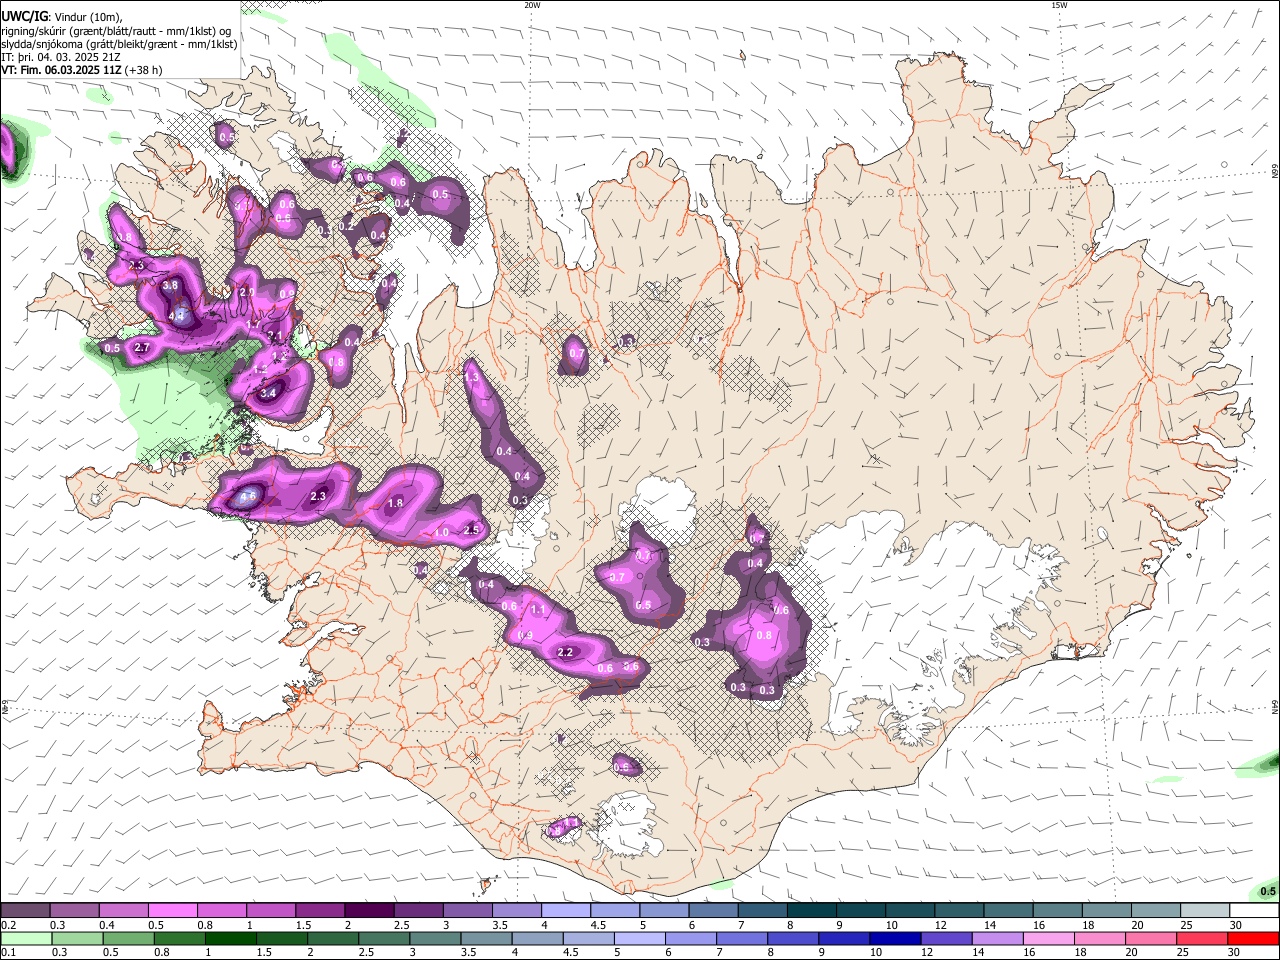
Task: Click the '4.6' precipitation value on the map
Action: pos(248,495)
